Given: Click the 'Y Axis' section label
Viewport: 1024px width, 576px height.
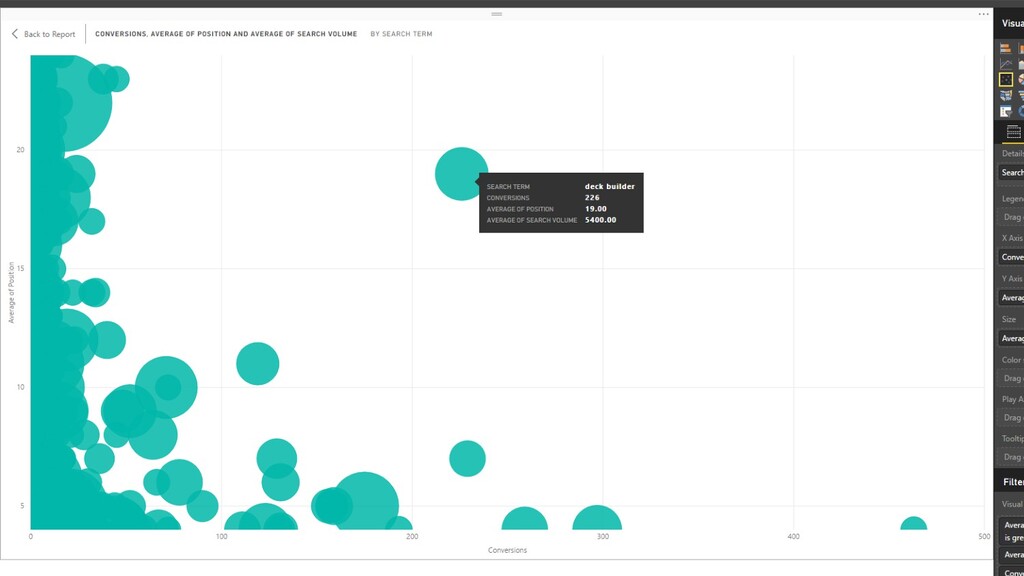Looking at the screenshot, I should pyautogui.click(x=1012, y=278).
